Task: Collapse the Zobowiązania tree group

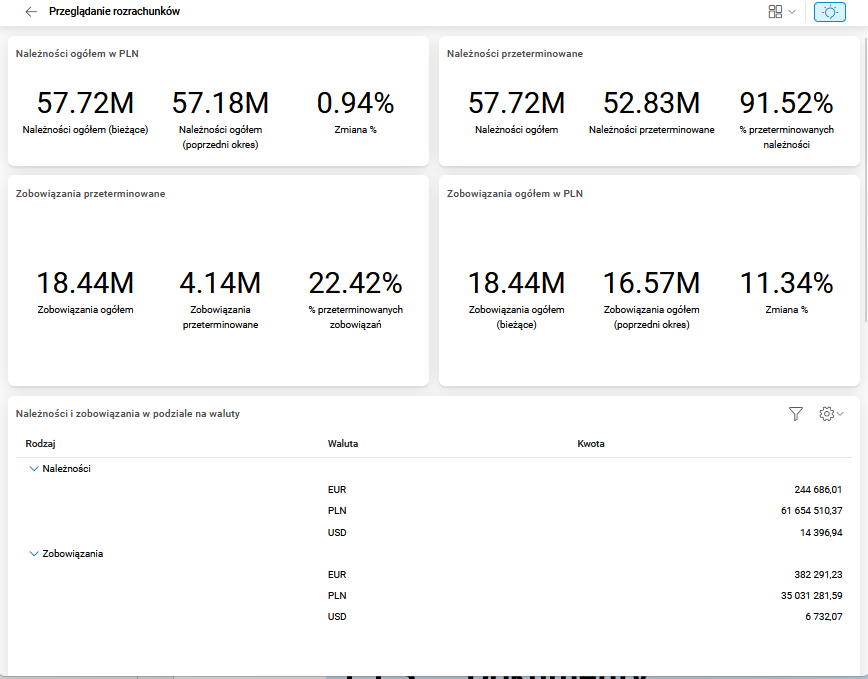Action: coord(34,553)
